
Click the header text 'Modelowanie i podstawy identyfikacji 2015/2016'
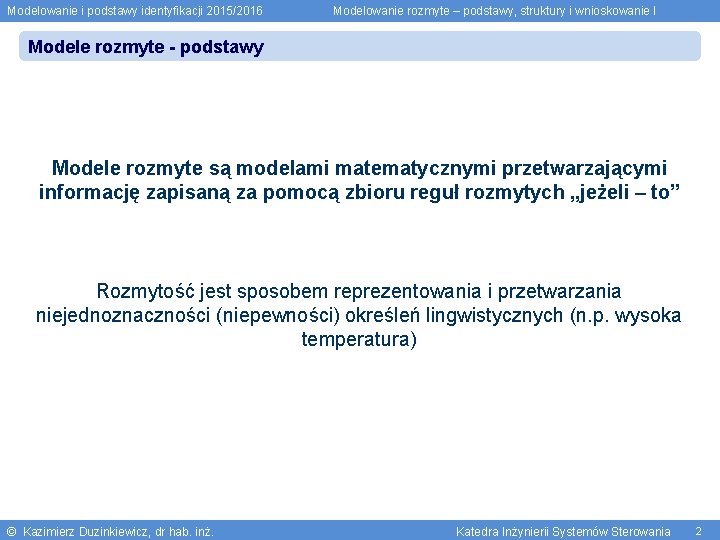pos(135,11)
